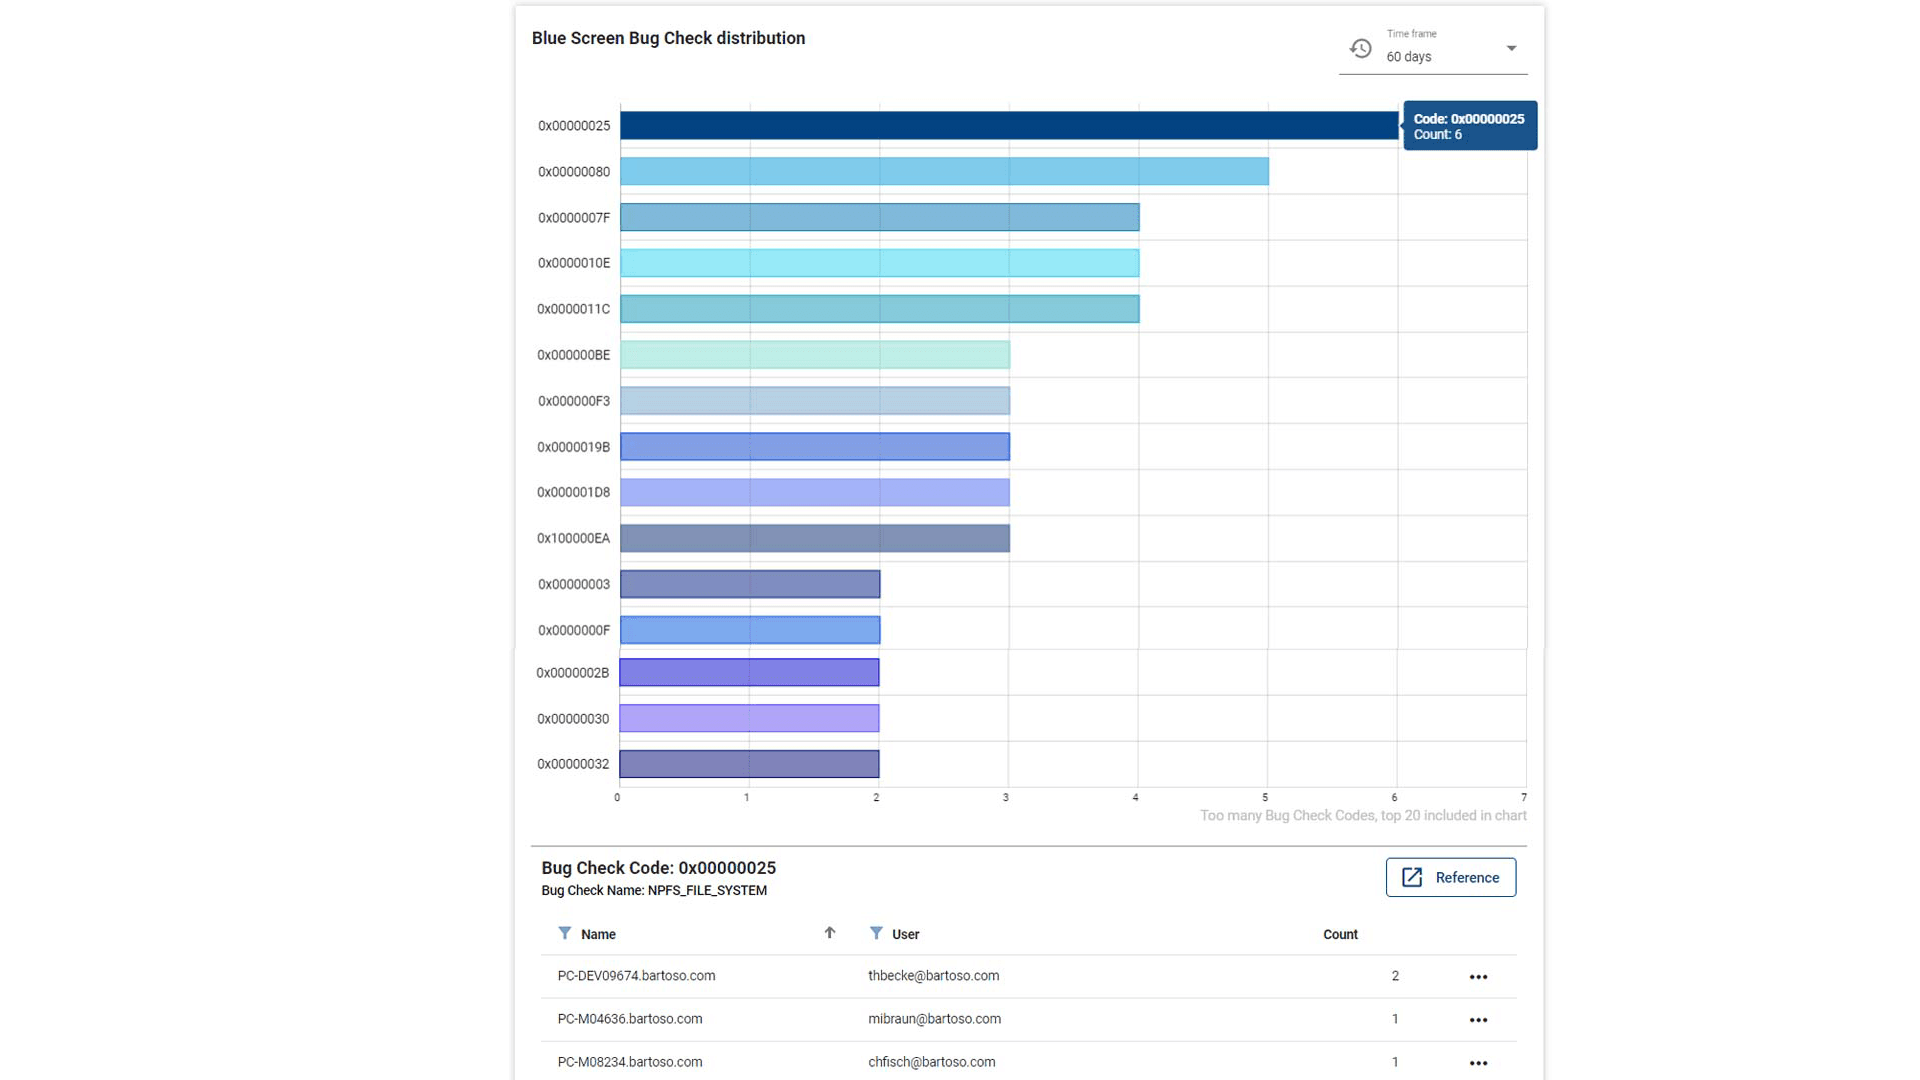
Task: Open more options for PC-M08234 row
Action: 1478,1063
